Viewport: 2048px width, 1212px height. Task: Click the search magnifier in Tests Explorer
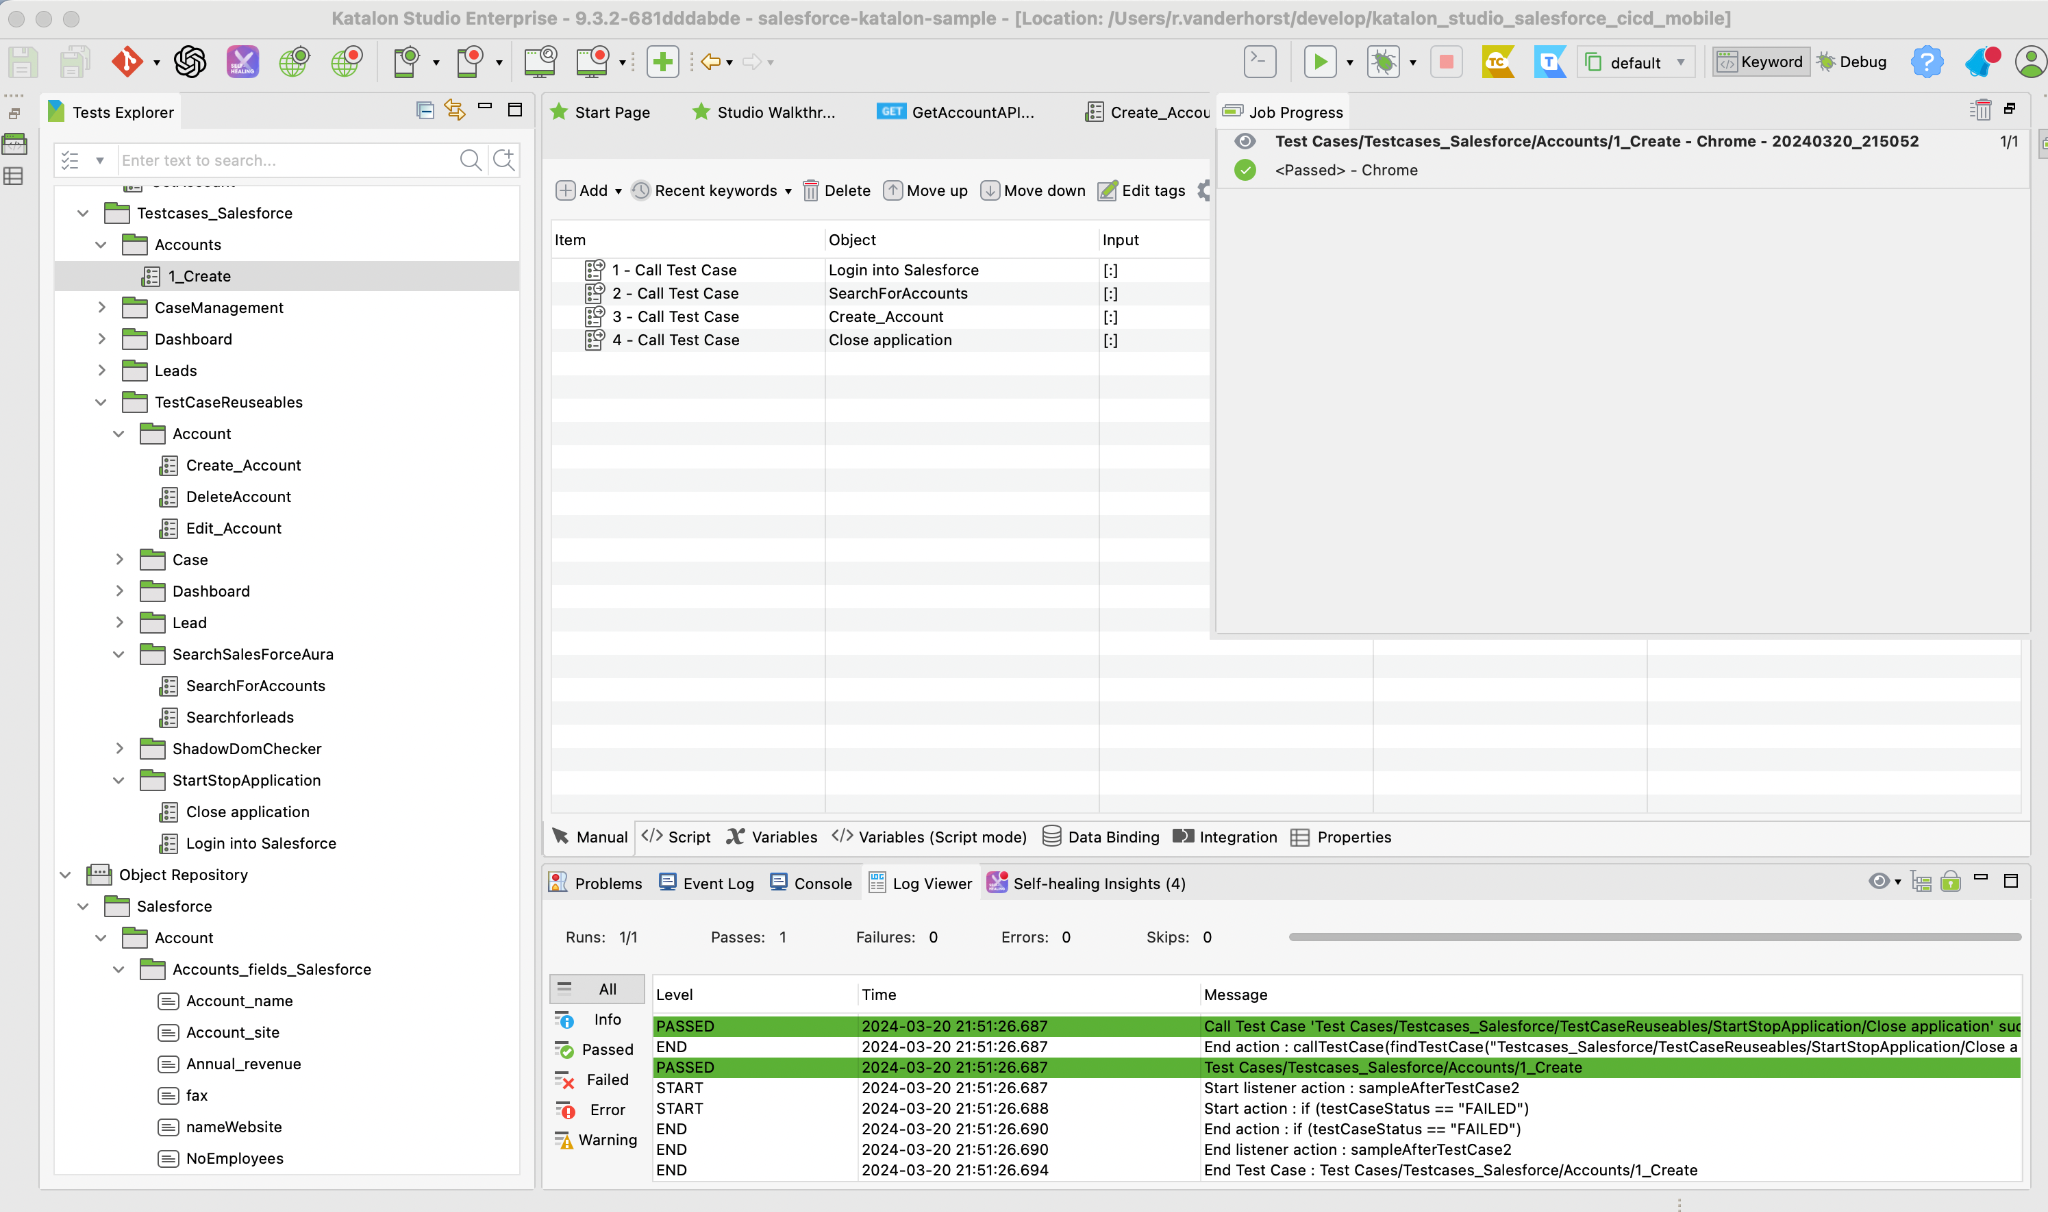[470, 159]
